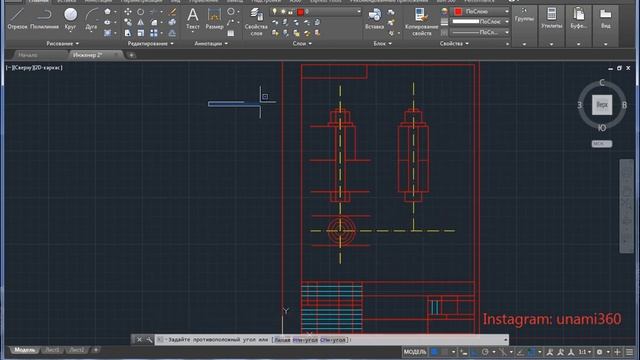The image size is (640, 360).
Task: Open the Утилиты calculator panel
Action: coord(551,19)
